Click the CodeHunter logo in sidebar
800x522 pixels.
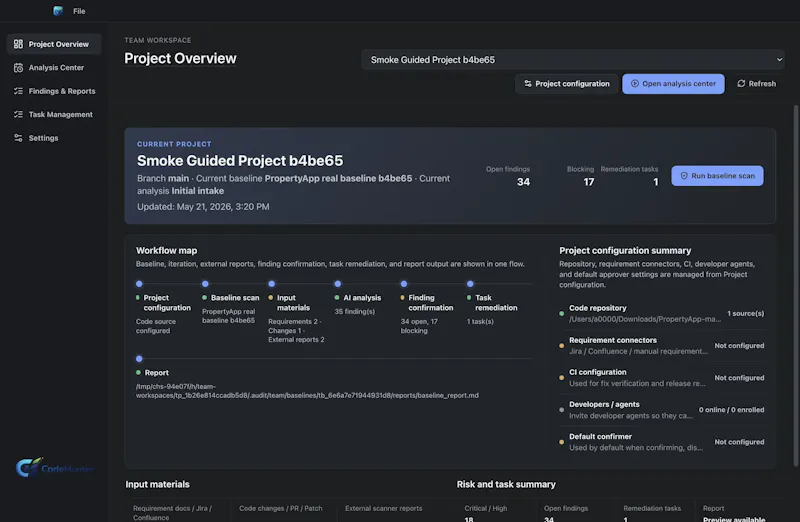(54, 467)
